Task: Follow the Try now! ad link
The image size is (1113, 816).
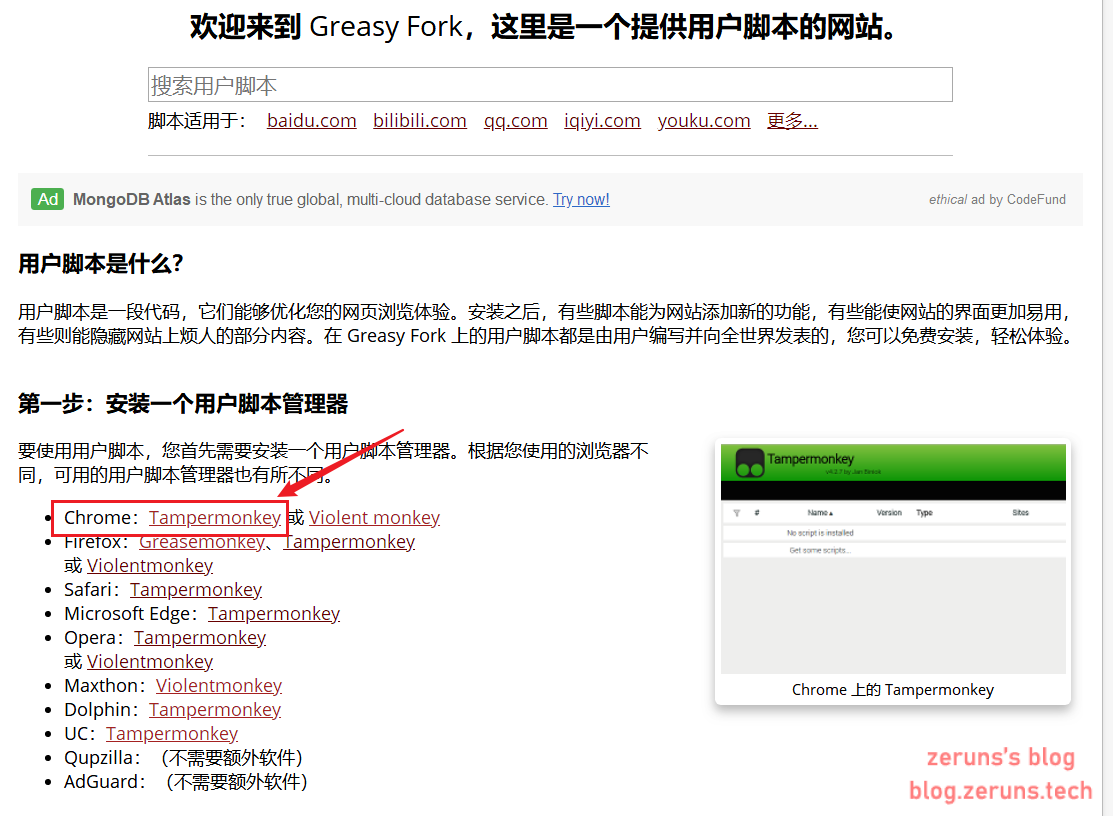Action: [x=581, y=199]
